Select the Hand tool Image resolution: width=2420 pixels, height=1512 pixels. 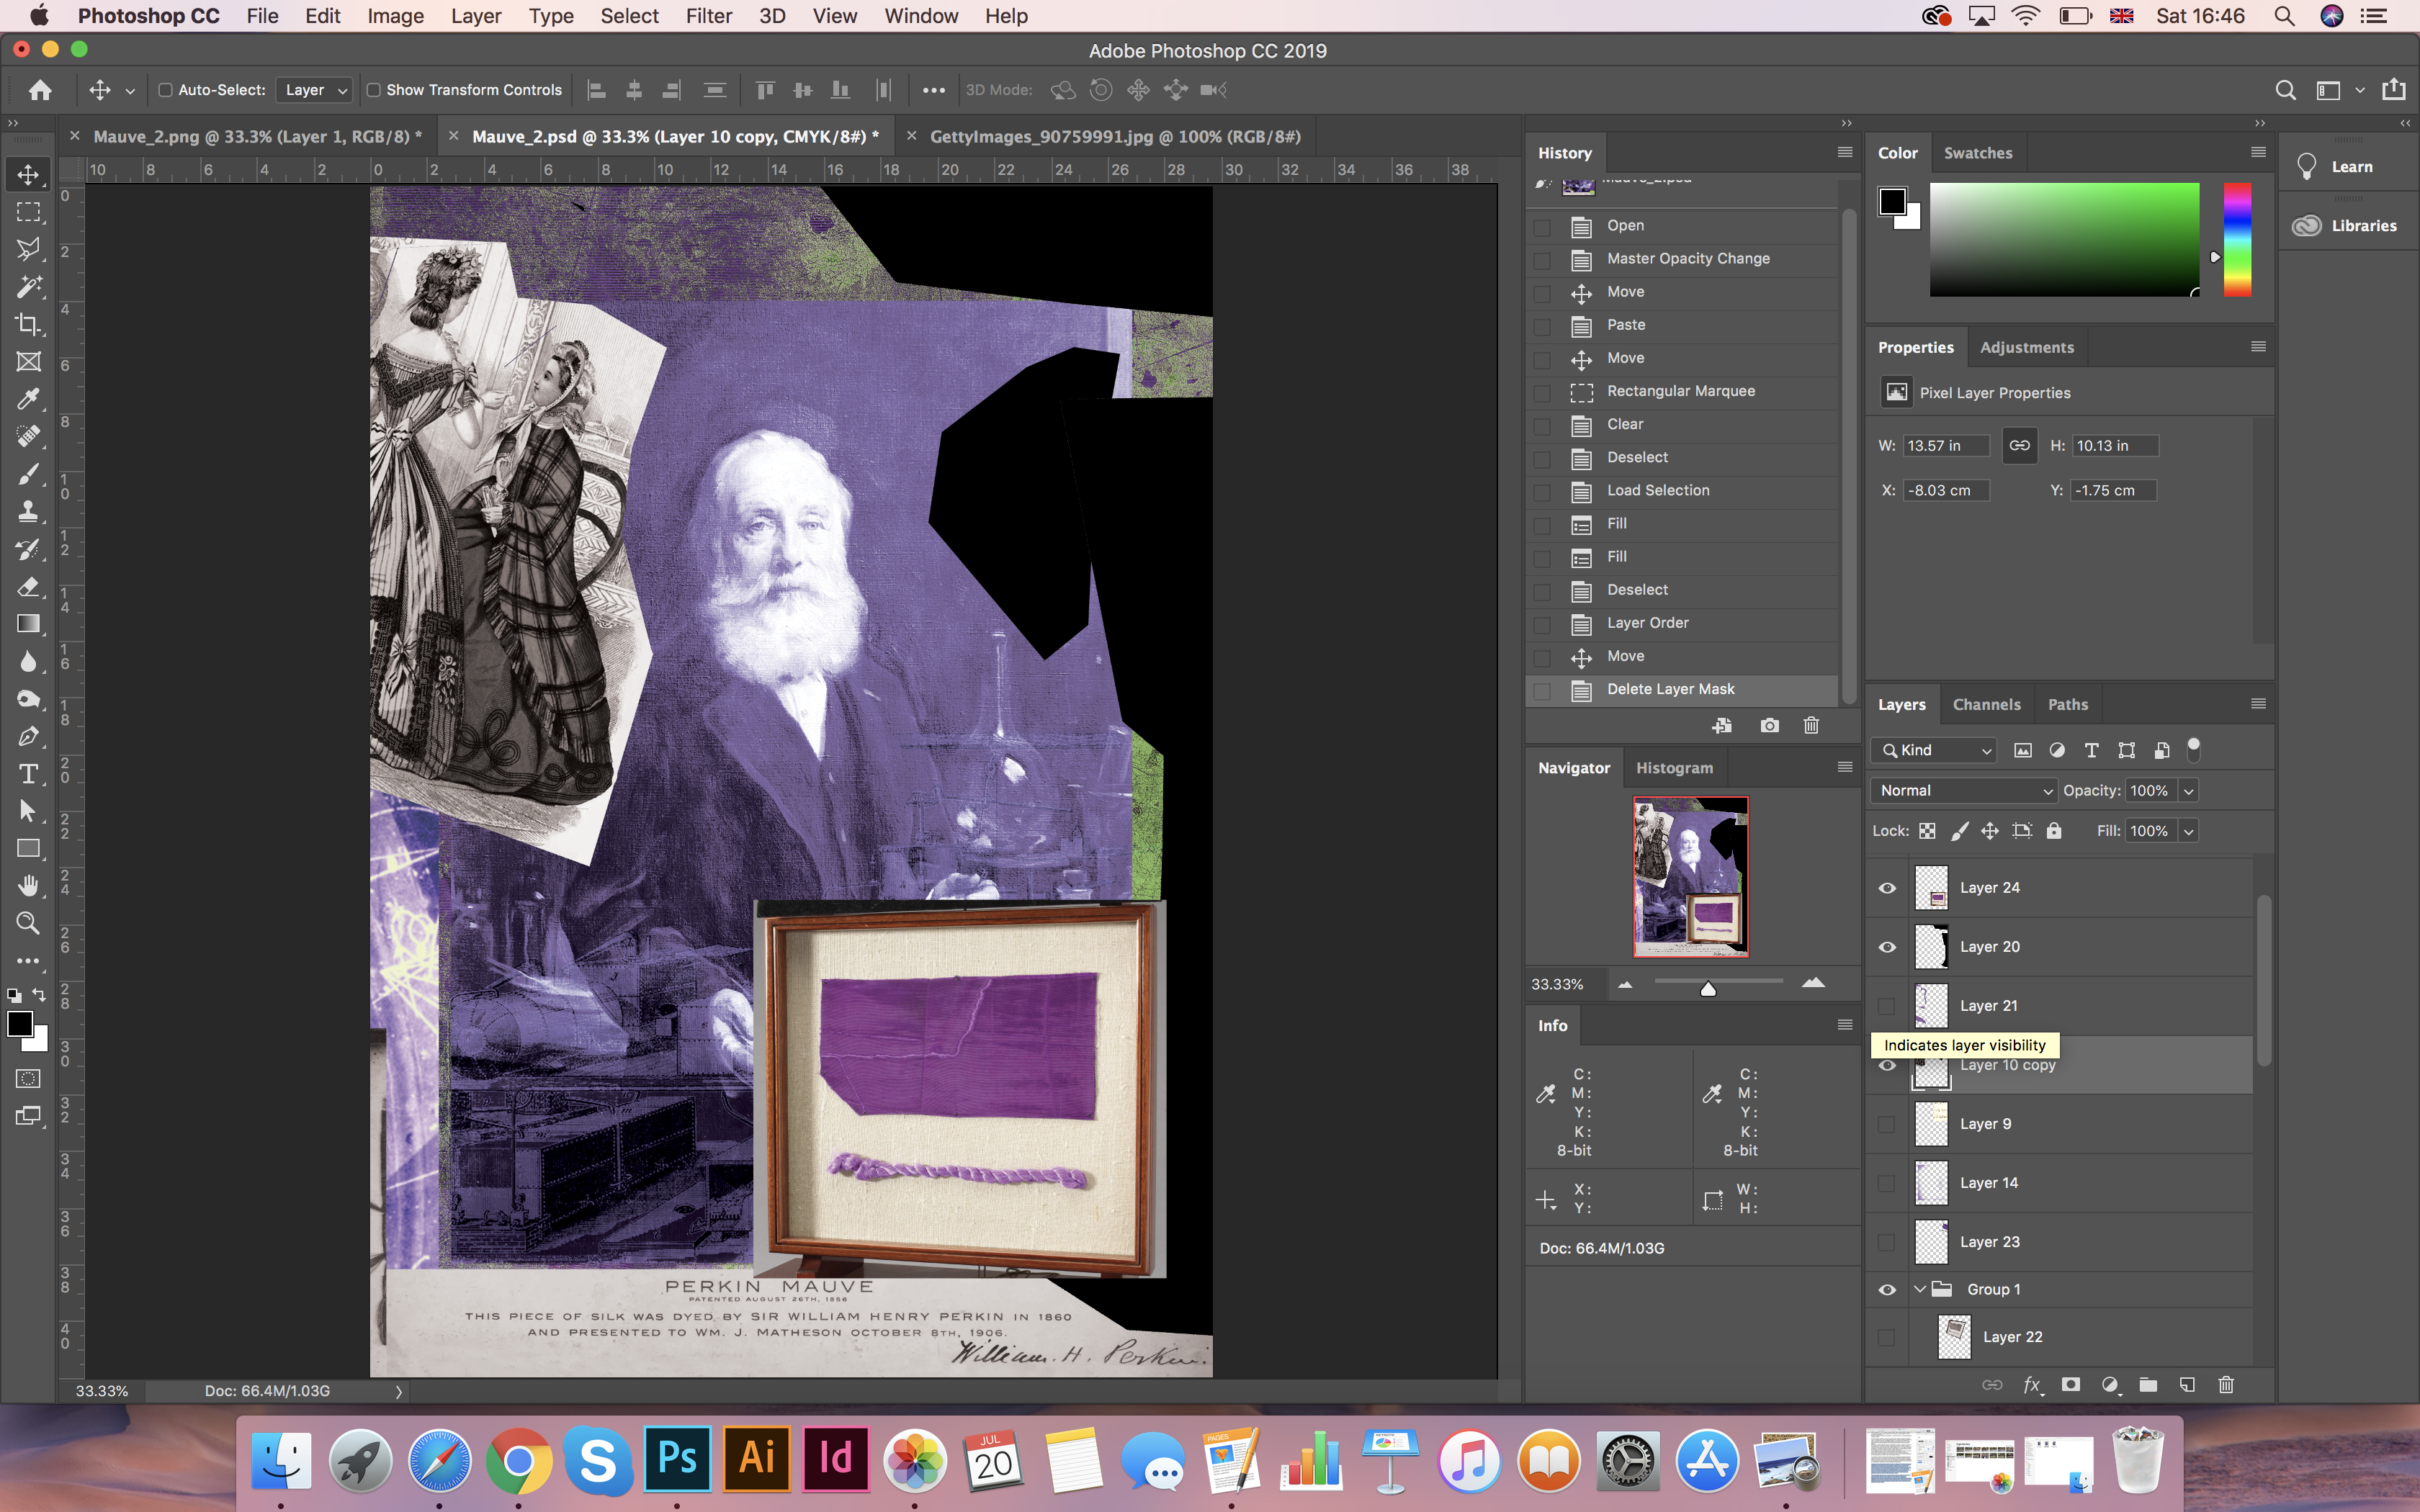click(x=28, y=885)
